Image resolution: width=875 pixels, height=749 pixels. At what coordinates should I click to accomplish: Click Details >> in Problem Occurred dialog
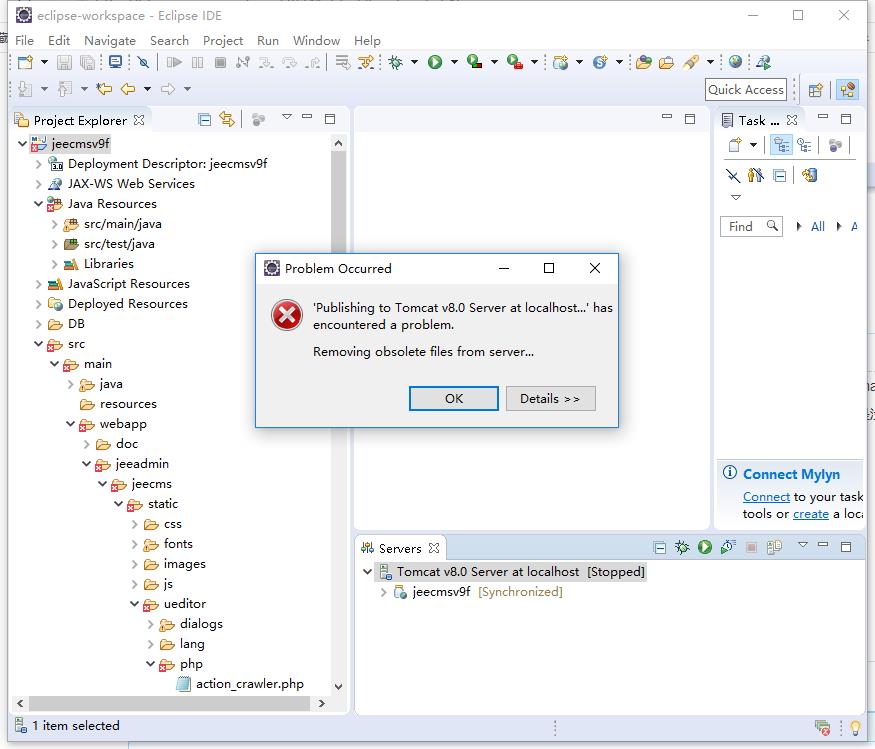click(x=550, y=398)
